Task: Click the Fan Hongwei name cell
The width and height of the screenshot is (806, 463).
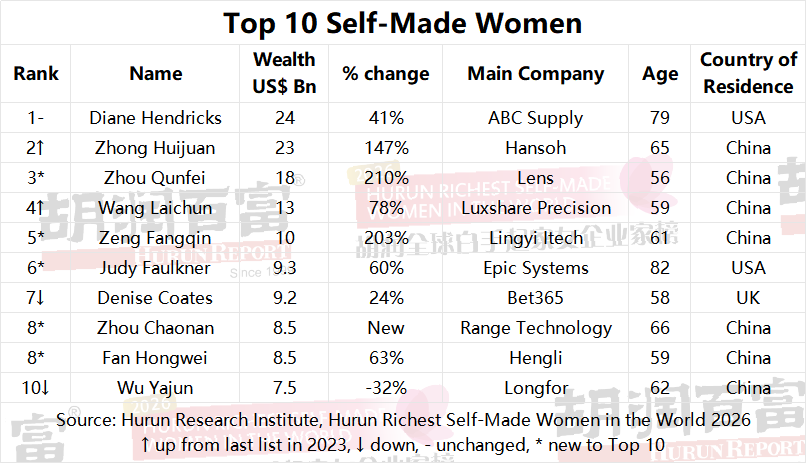Action: [x=156, y=358]
